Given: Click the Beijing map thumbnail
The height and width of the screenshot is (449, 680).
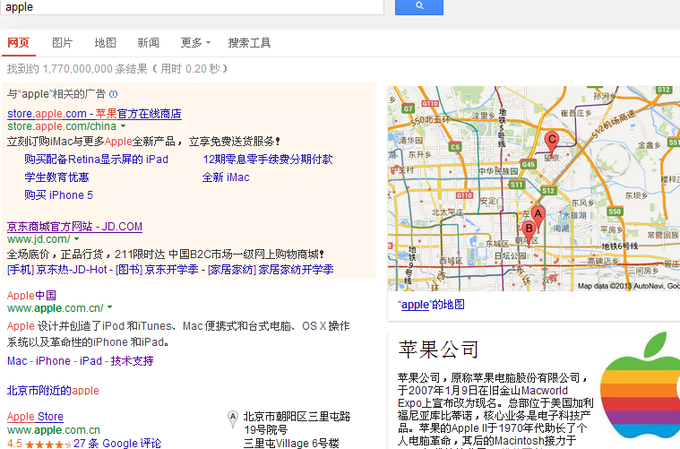Looking at the screenshot, I should pyautogui.click(x=534, y=188).
